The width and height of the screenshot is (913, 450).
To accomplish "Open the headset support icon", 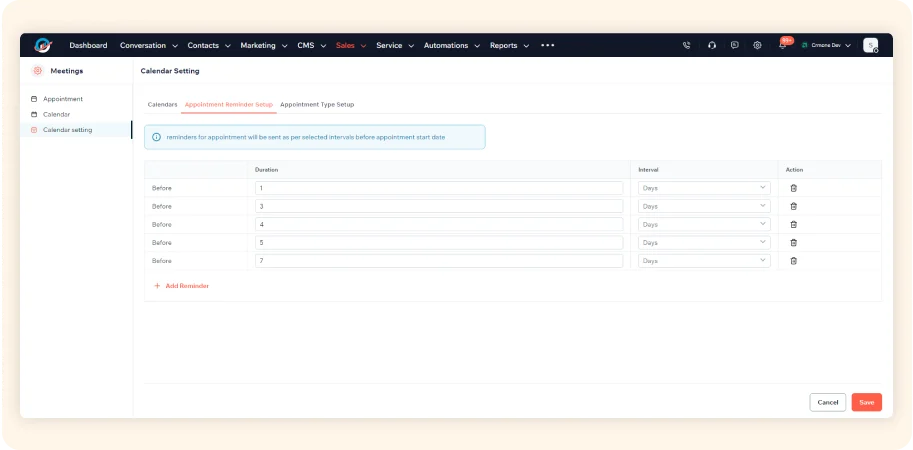I will pyautogui.click(x=711, y=45).
